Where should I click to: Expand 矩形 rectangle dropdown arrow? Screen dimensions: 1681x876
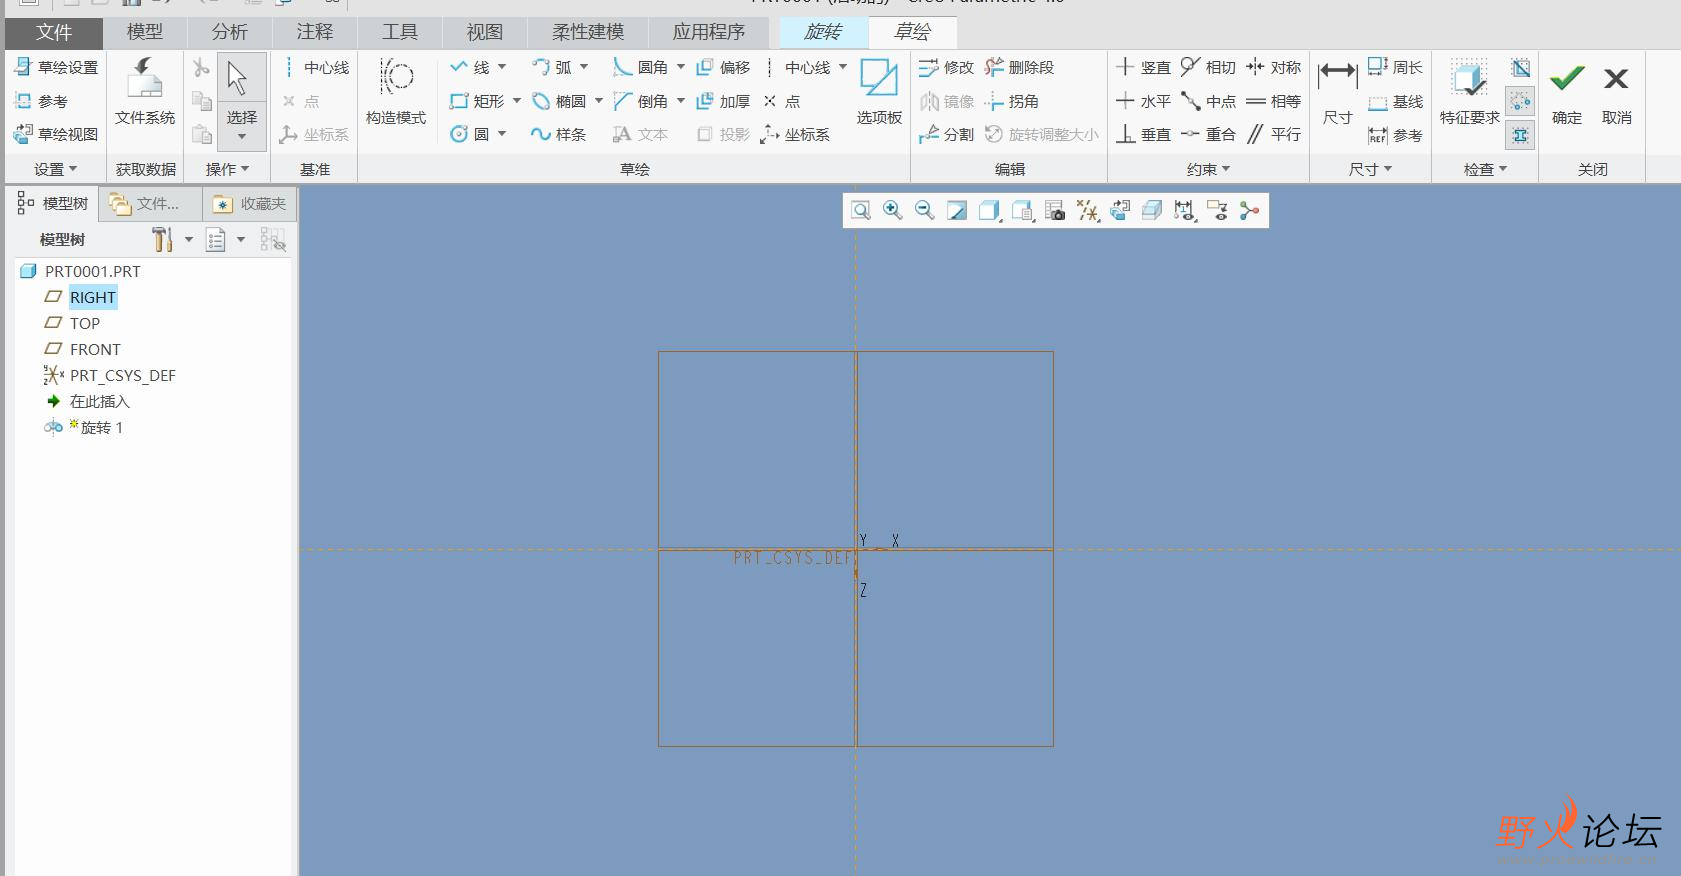517,101
